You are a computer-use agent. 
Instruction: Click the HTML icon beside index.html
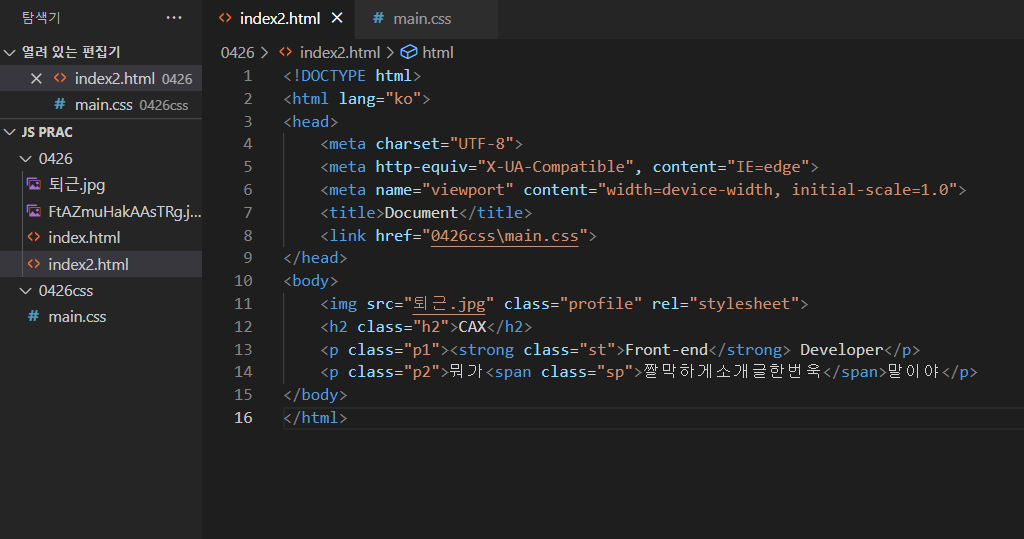pyautogui.click(x=34, y=237)
